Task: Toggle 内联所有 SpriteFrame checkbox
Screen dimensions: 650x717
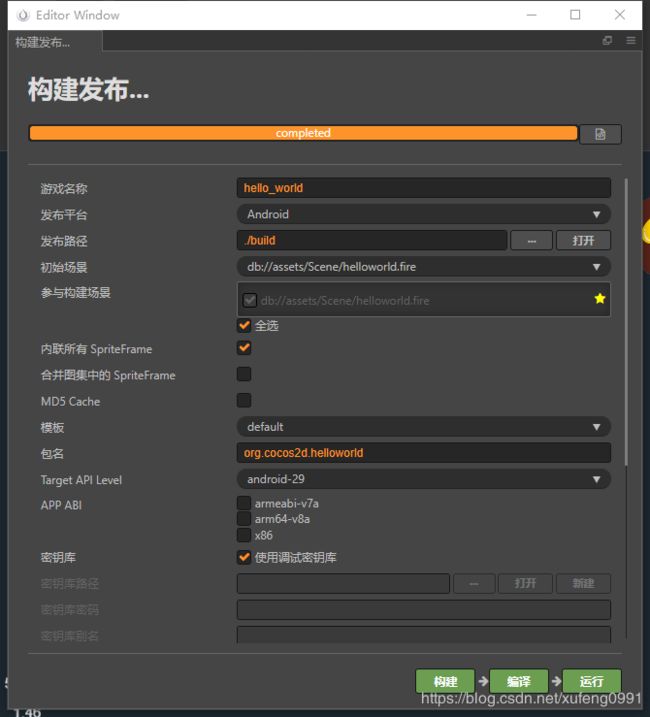Action: point(244,348)
